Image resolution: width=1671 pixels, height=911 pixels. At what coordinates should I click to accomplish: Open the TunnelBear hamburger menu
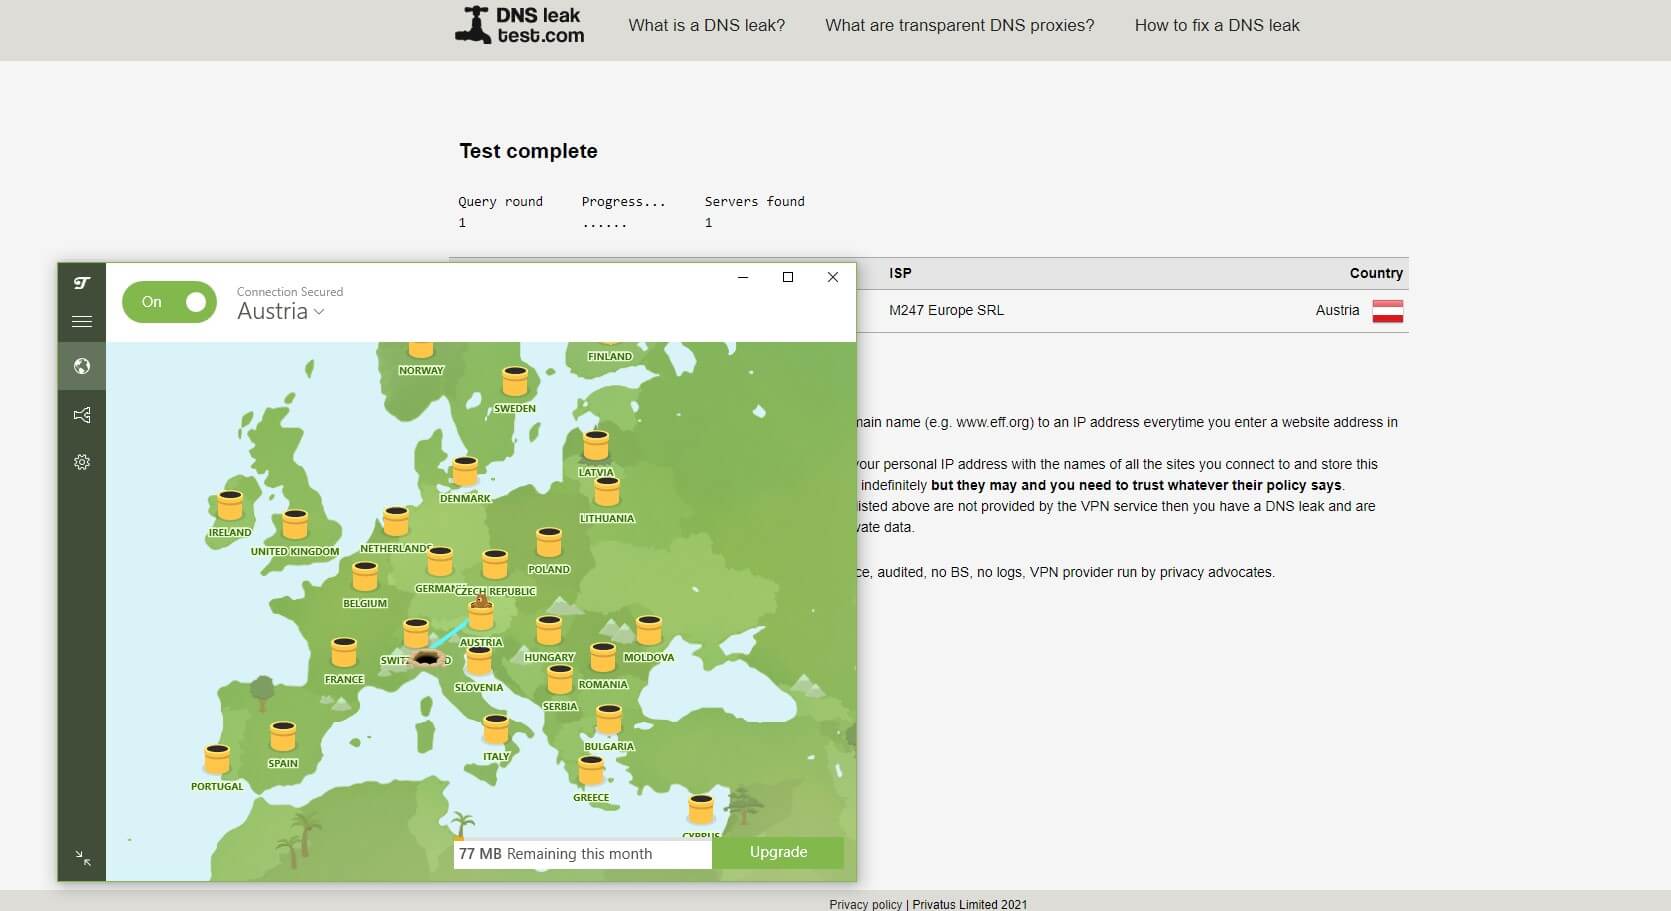pos(82,321)
